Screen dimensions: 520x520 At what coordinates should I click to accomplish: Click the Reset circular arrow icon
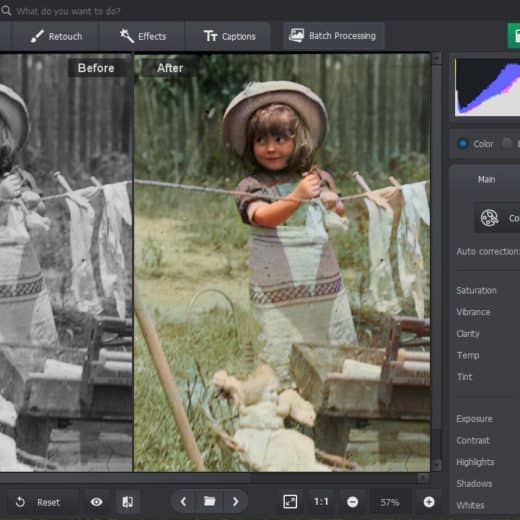pos(20,502)
